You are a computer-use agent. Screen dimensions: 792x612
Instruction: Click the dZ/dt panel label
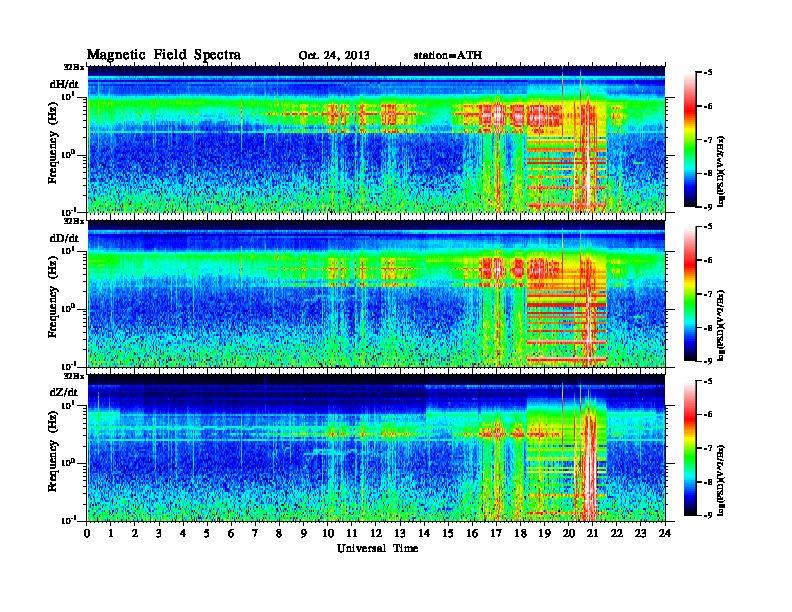tap(64, 392)
